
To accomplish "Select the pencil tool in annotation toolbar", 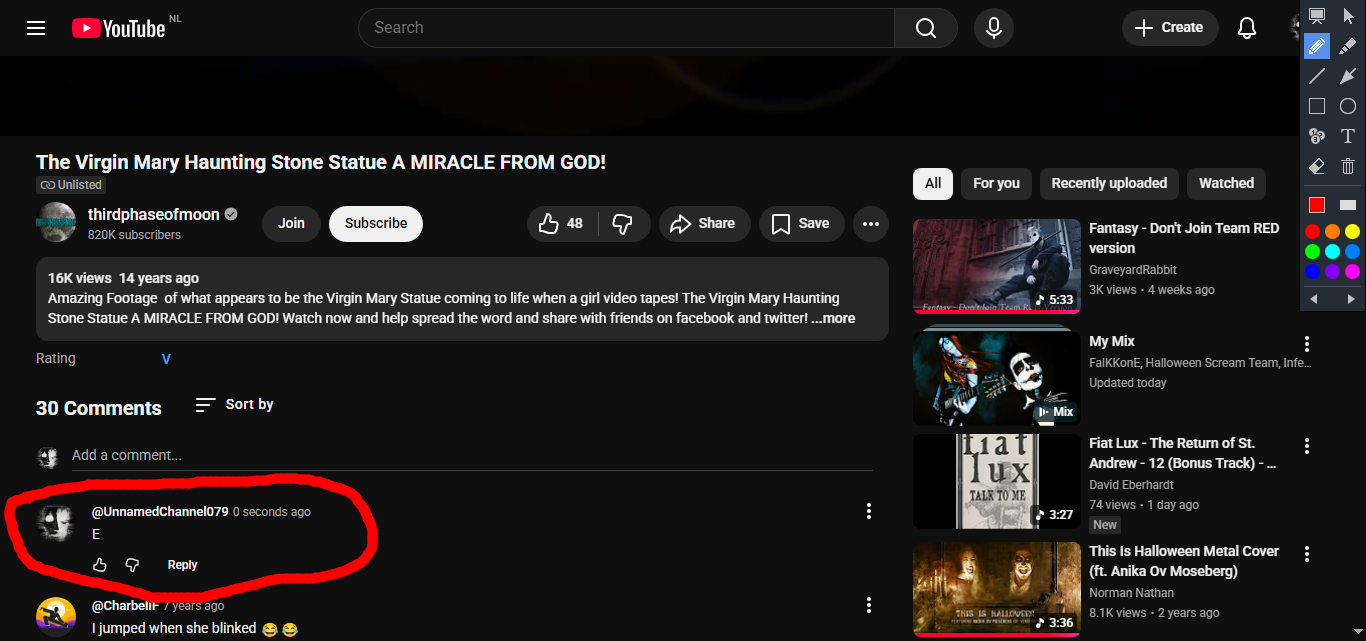I will [x=1317, y=46].
